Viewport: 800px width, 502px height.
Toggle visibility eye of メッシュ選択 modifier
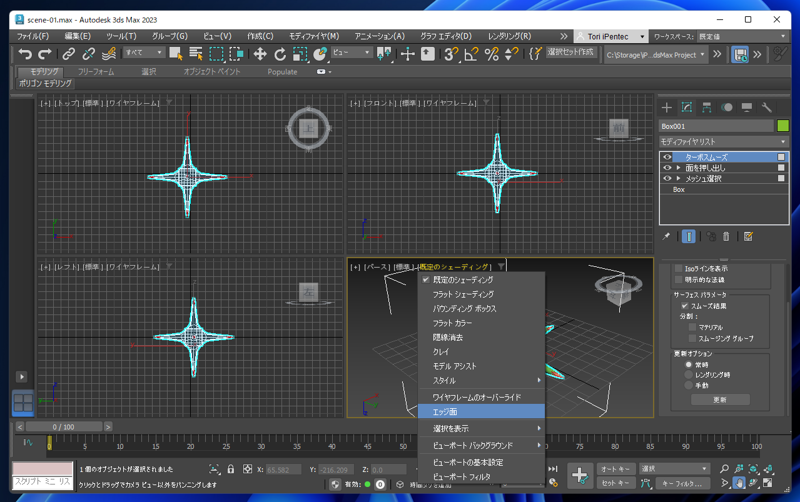coord(667,179)
